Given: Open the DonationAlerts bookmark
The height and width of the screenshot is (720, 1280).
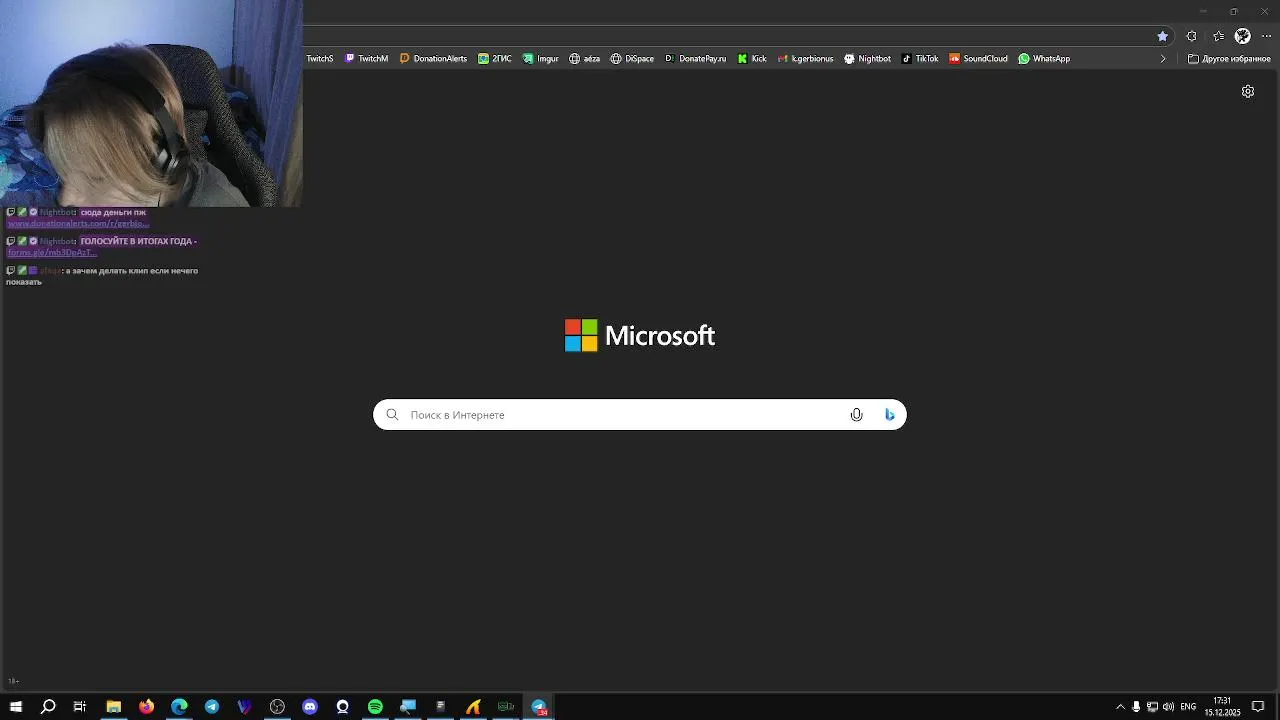Looking at the screenshot, I should [433, 59].
